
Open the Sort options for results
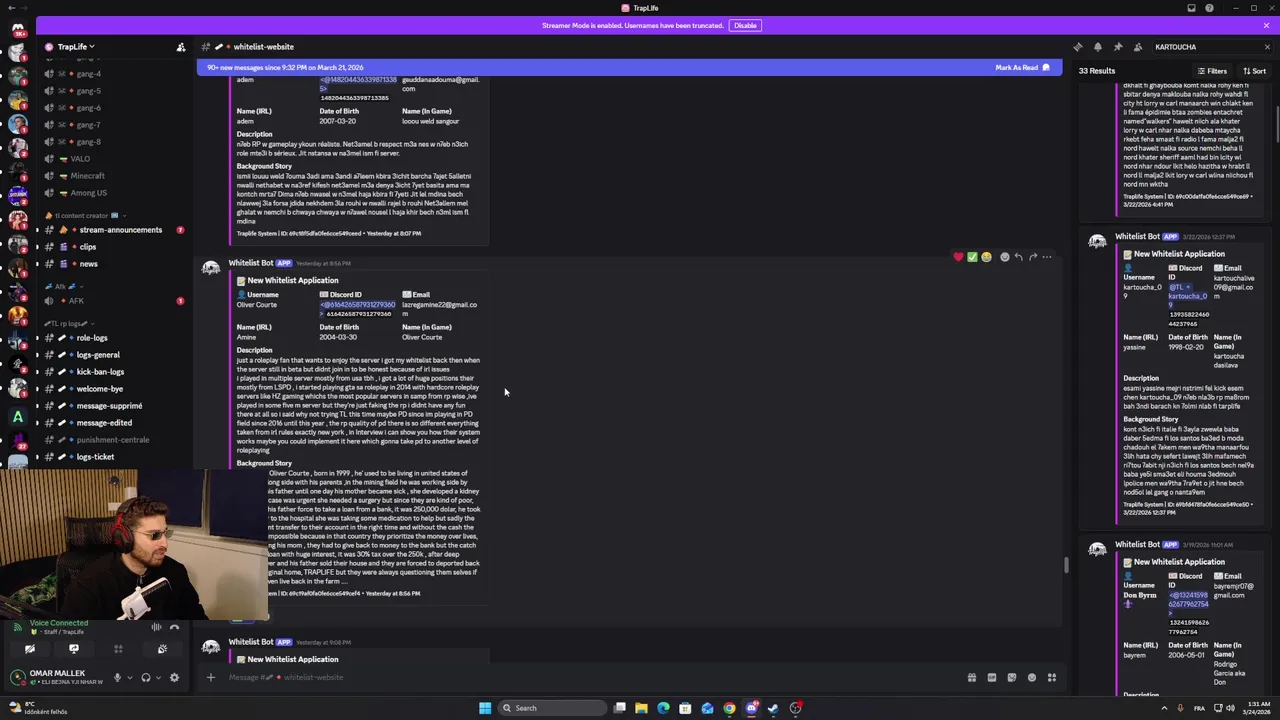click(1254, 71)
